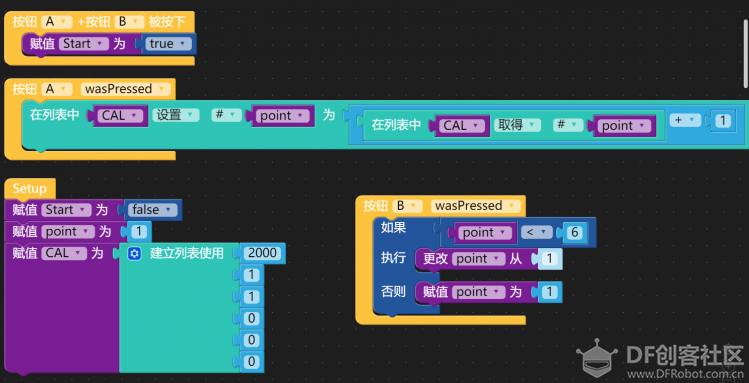The image size is (749, 383).
Task: Open CAL dropdown in the 取得 list block
Action: click(461, 126)
